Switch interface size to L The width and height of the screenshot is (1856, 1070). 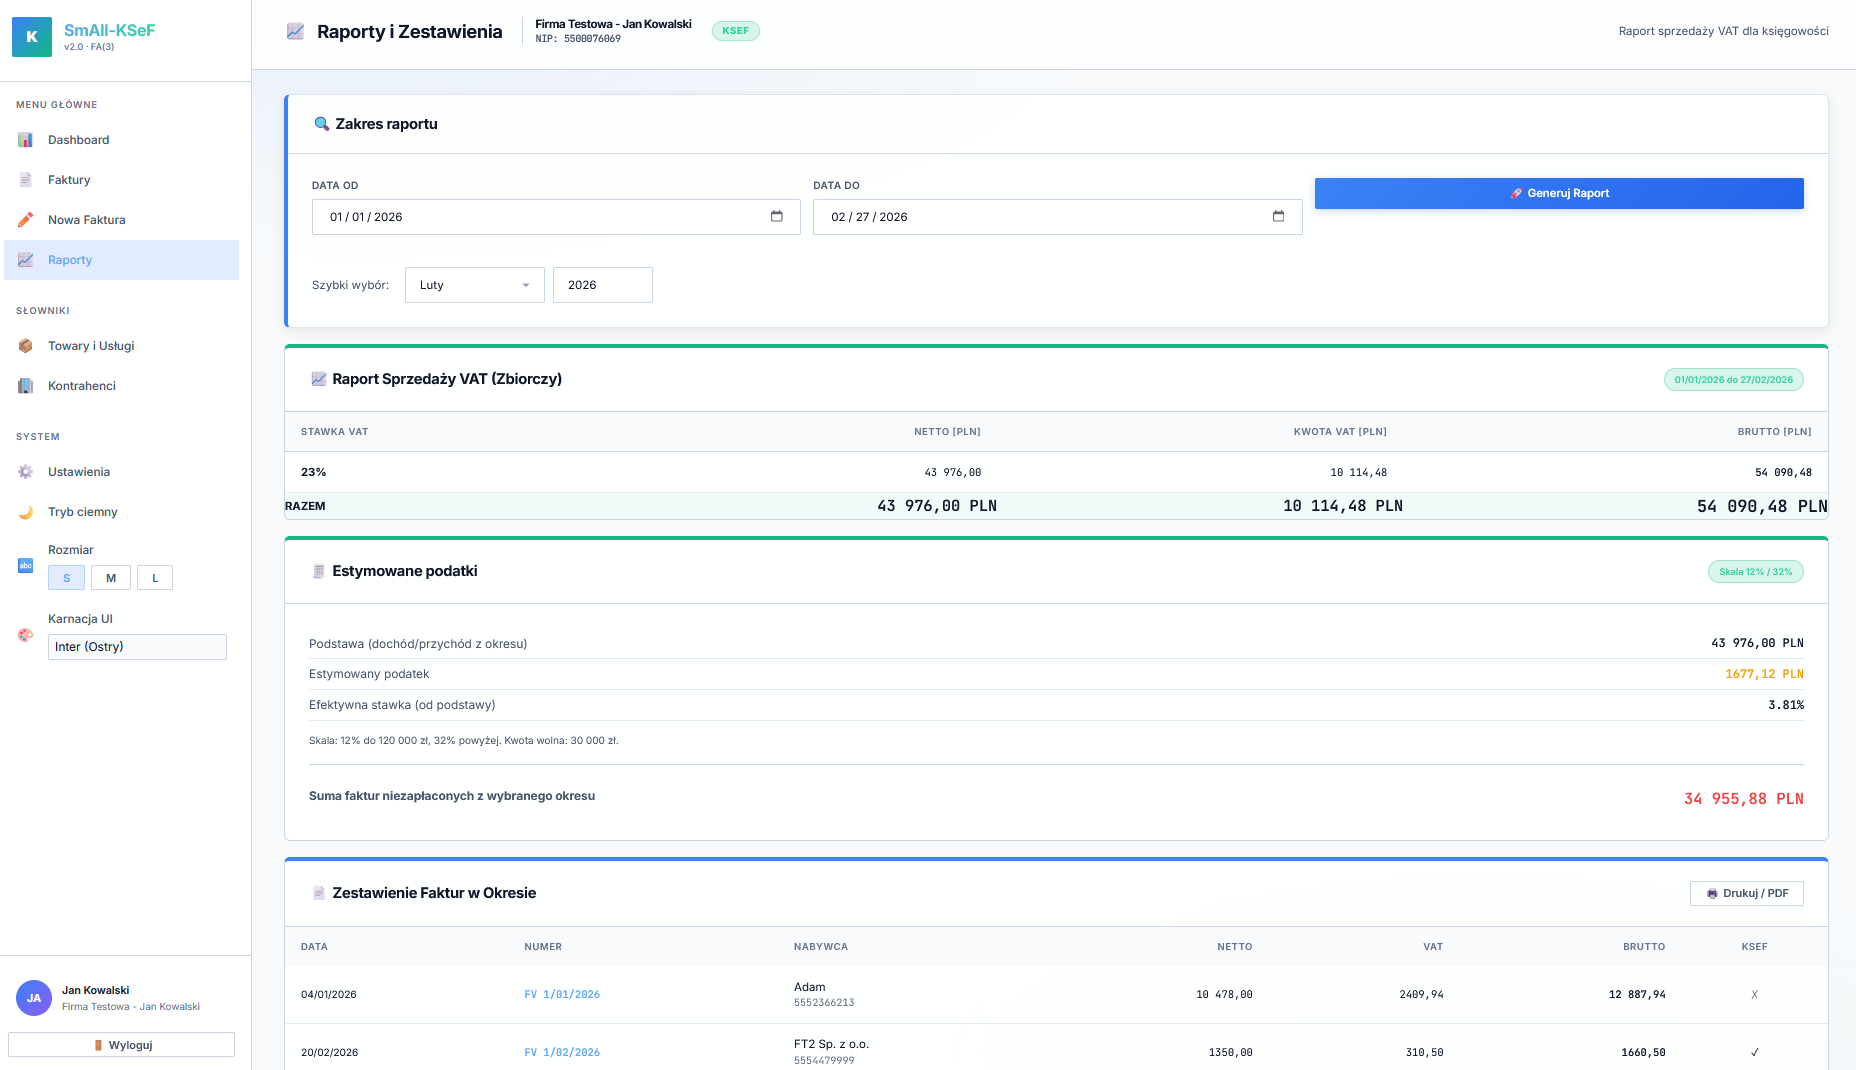tap(155, 578)
